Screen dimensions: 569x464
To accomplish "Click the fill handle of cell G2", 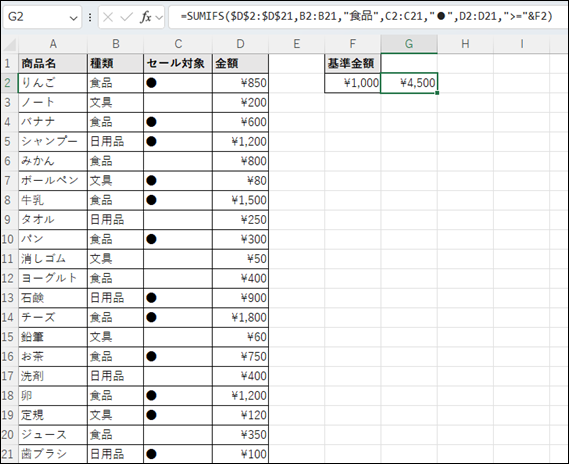I will pos(437,93).
